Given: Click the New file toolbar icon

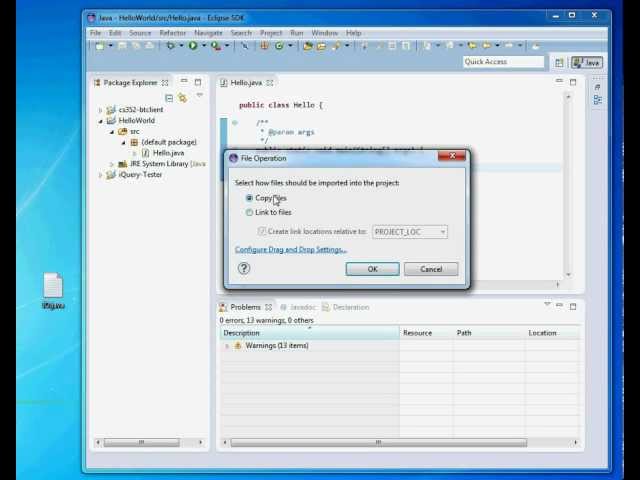Looking at the screenshot, I should pos(99,46).
